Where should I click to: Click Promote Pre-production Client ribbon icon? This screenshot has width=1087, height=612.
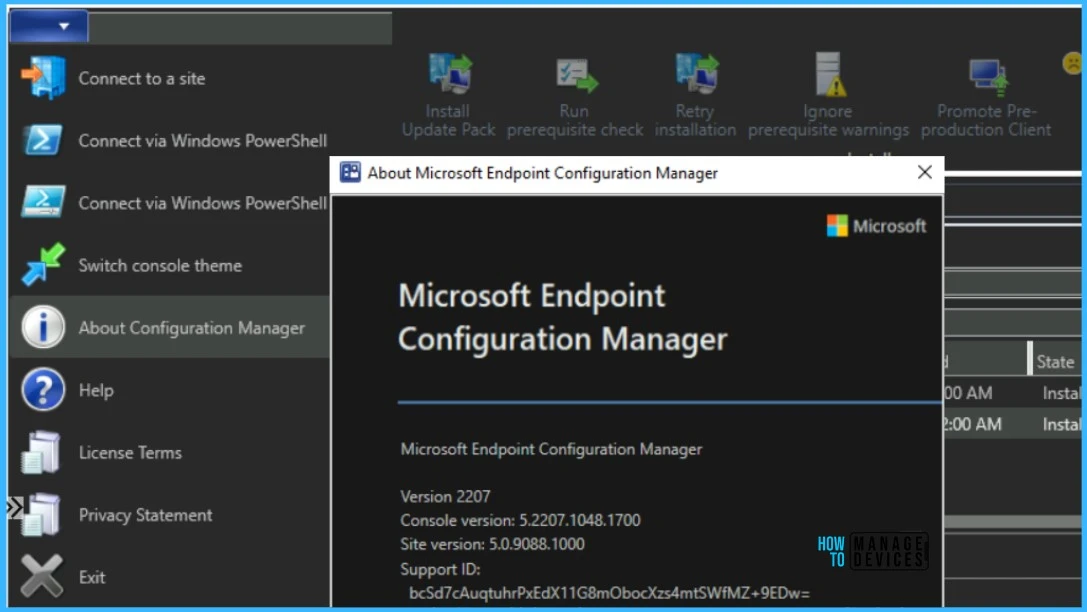[989, 76]
